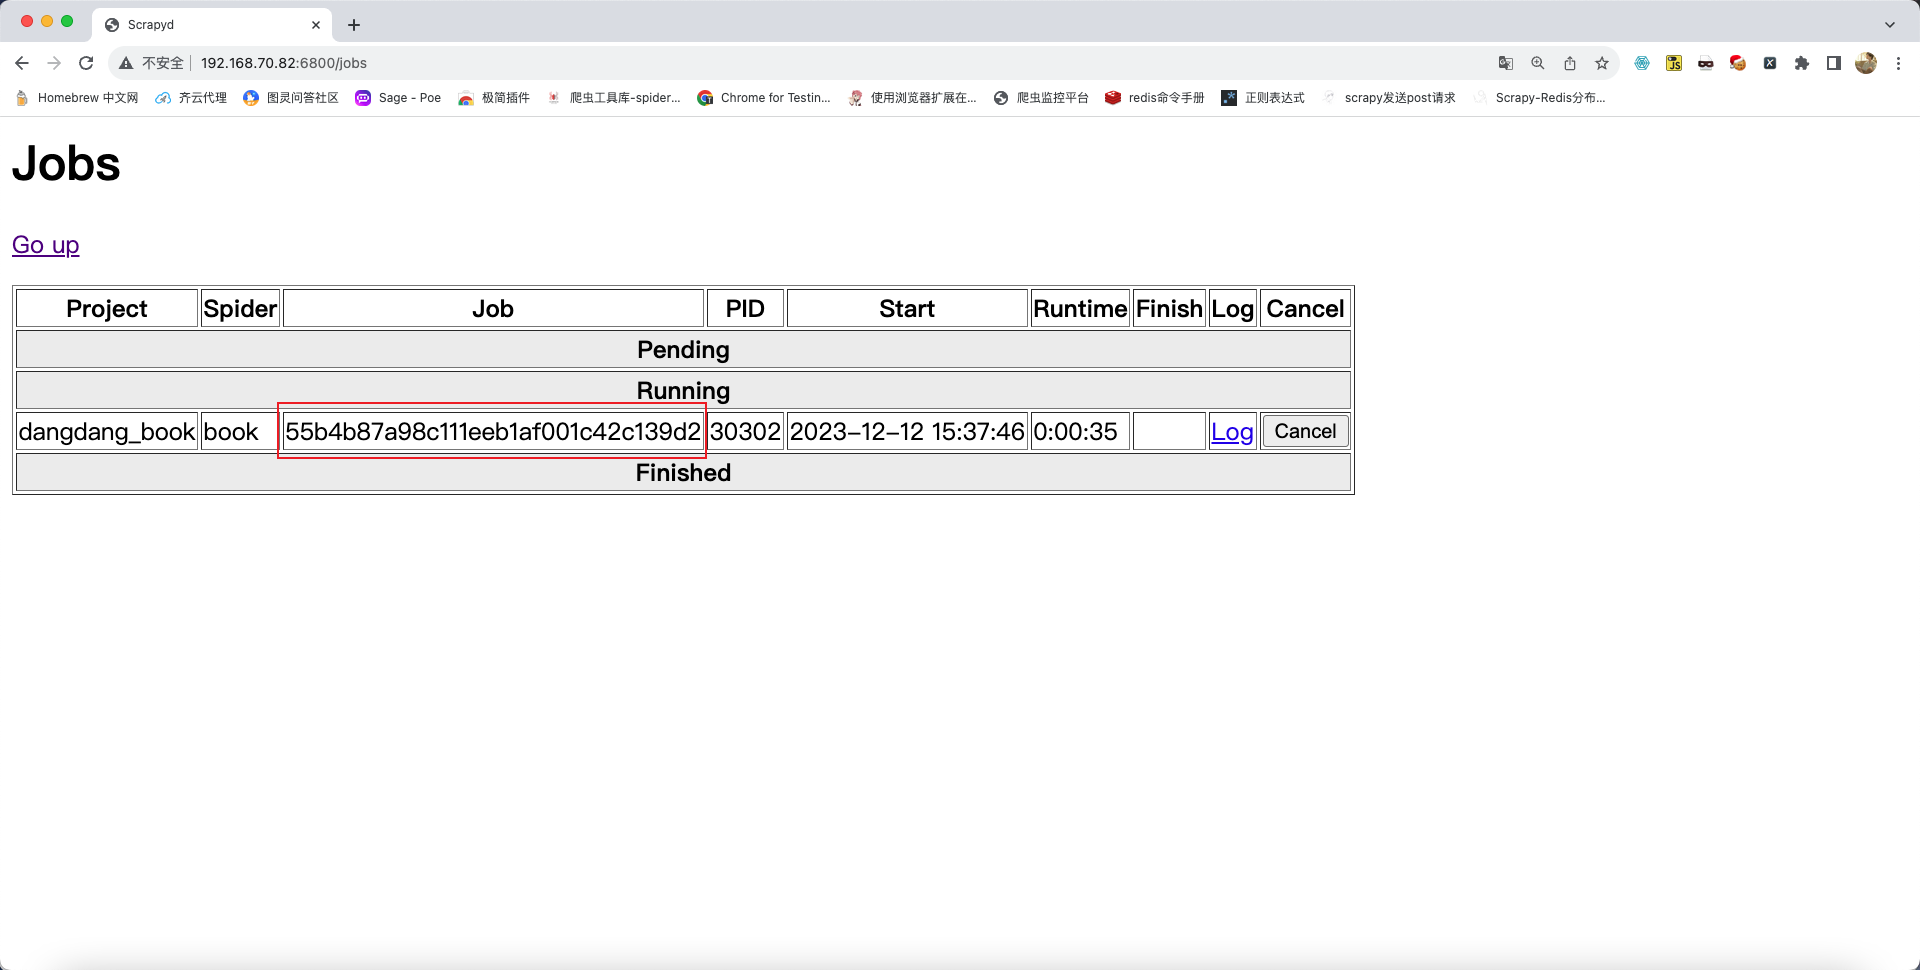Click the Jobs page heading
The image size is (1920, 970).
[66, 164]
